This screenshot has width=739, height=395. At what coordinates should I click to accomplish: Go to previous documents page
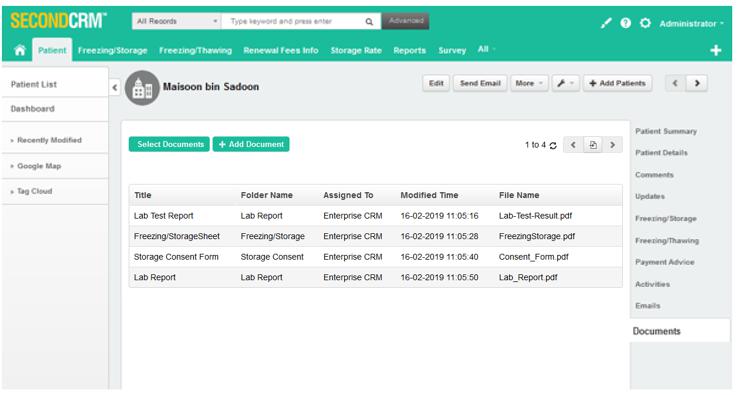[573, 145]
